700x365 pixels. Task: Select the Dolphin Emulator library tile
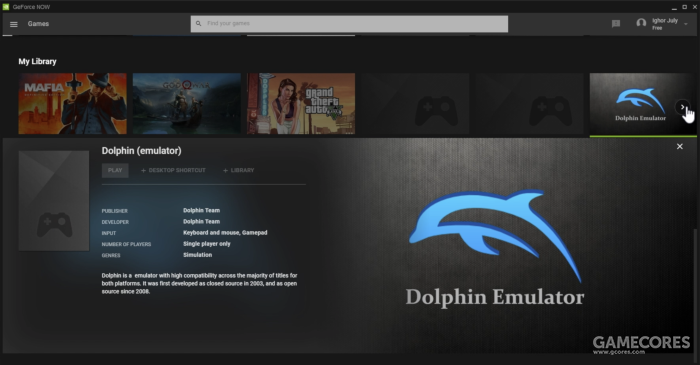[640, 104]
